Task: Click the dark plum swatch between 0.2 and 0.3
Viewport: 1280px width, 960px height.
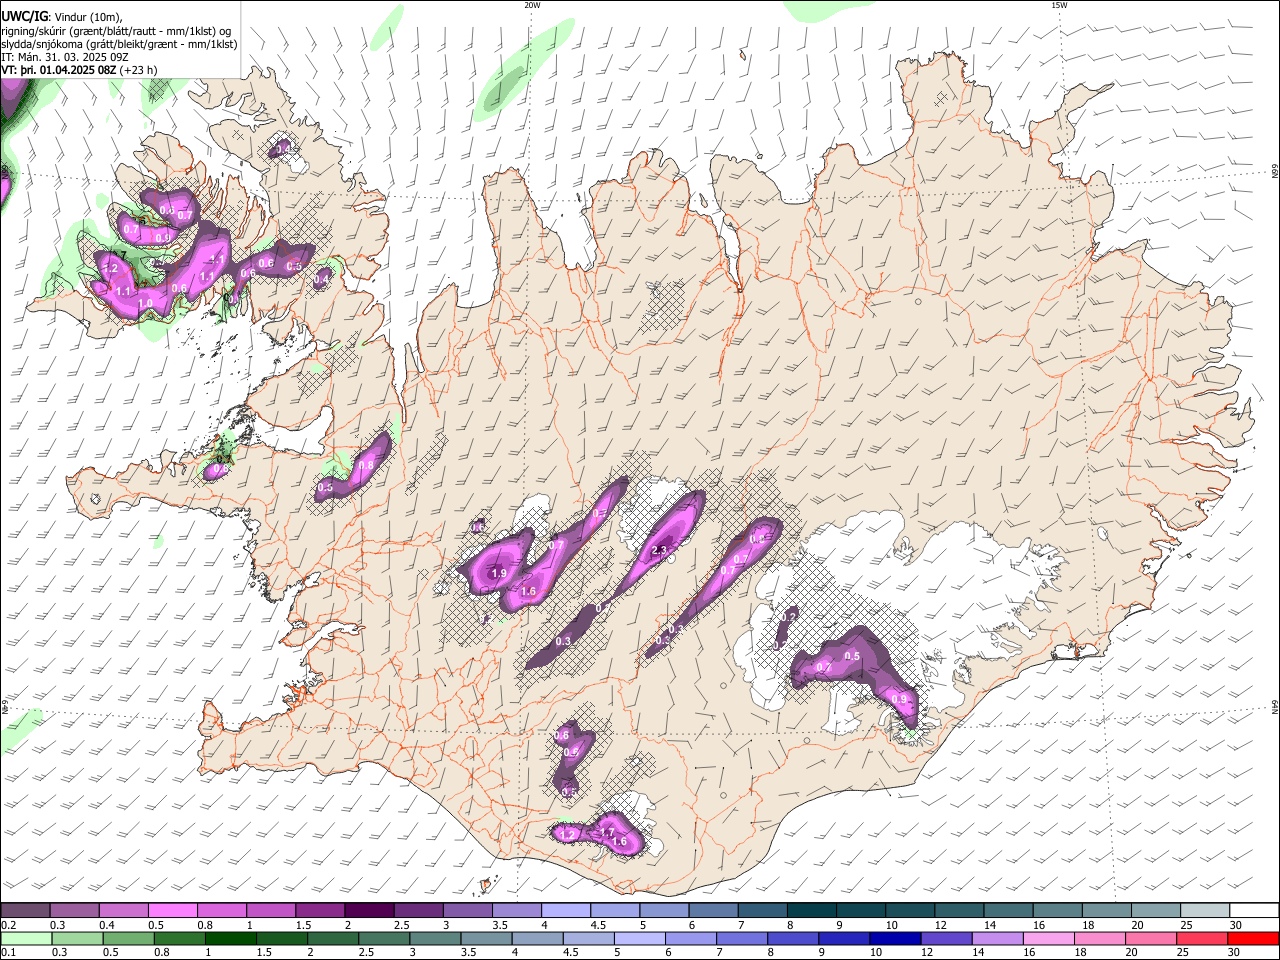Action: (25, 910)
